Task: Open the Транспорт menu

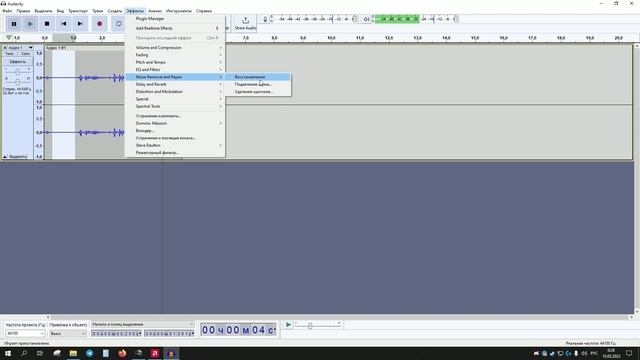Action: click(x=78, y=11)
